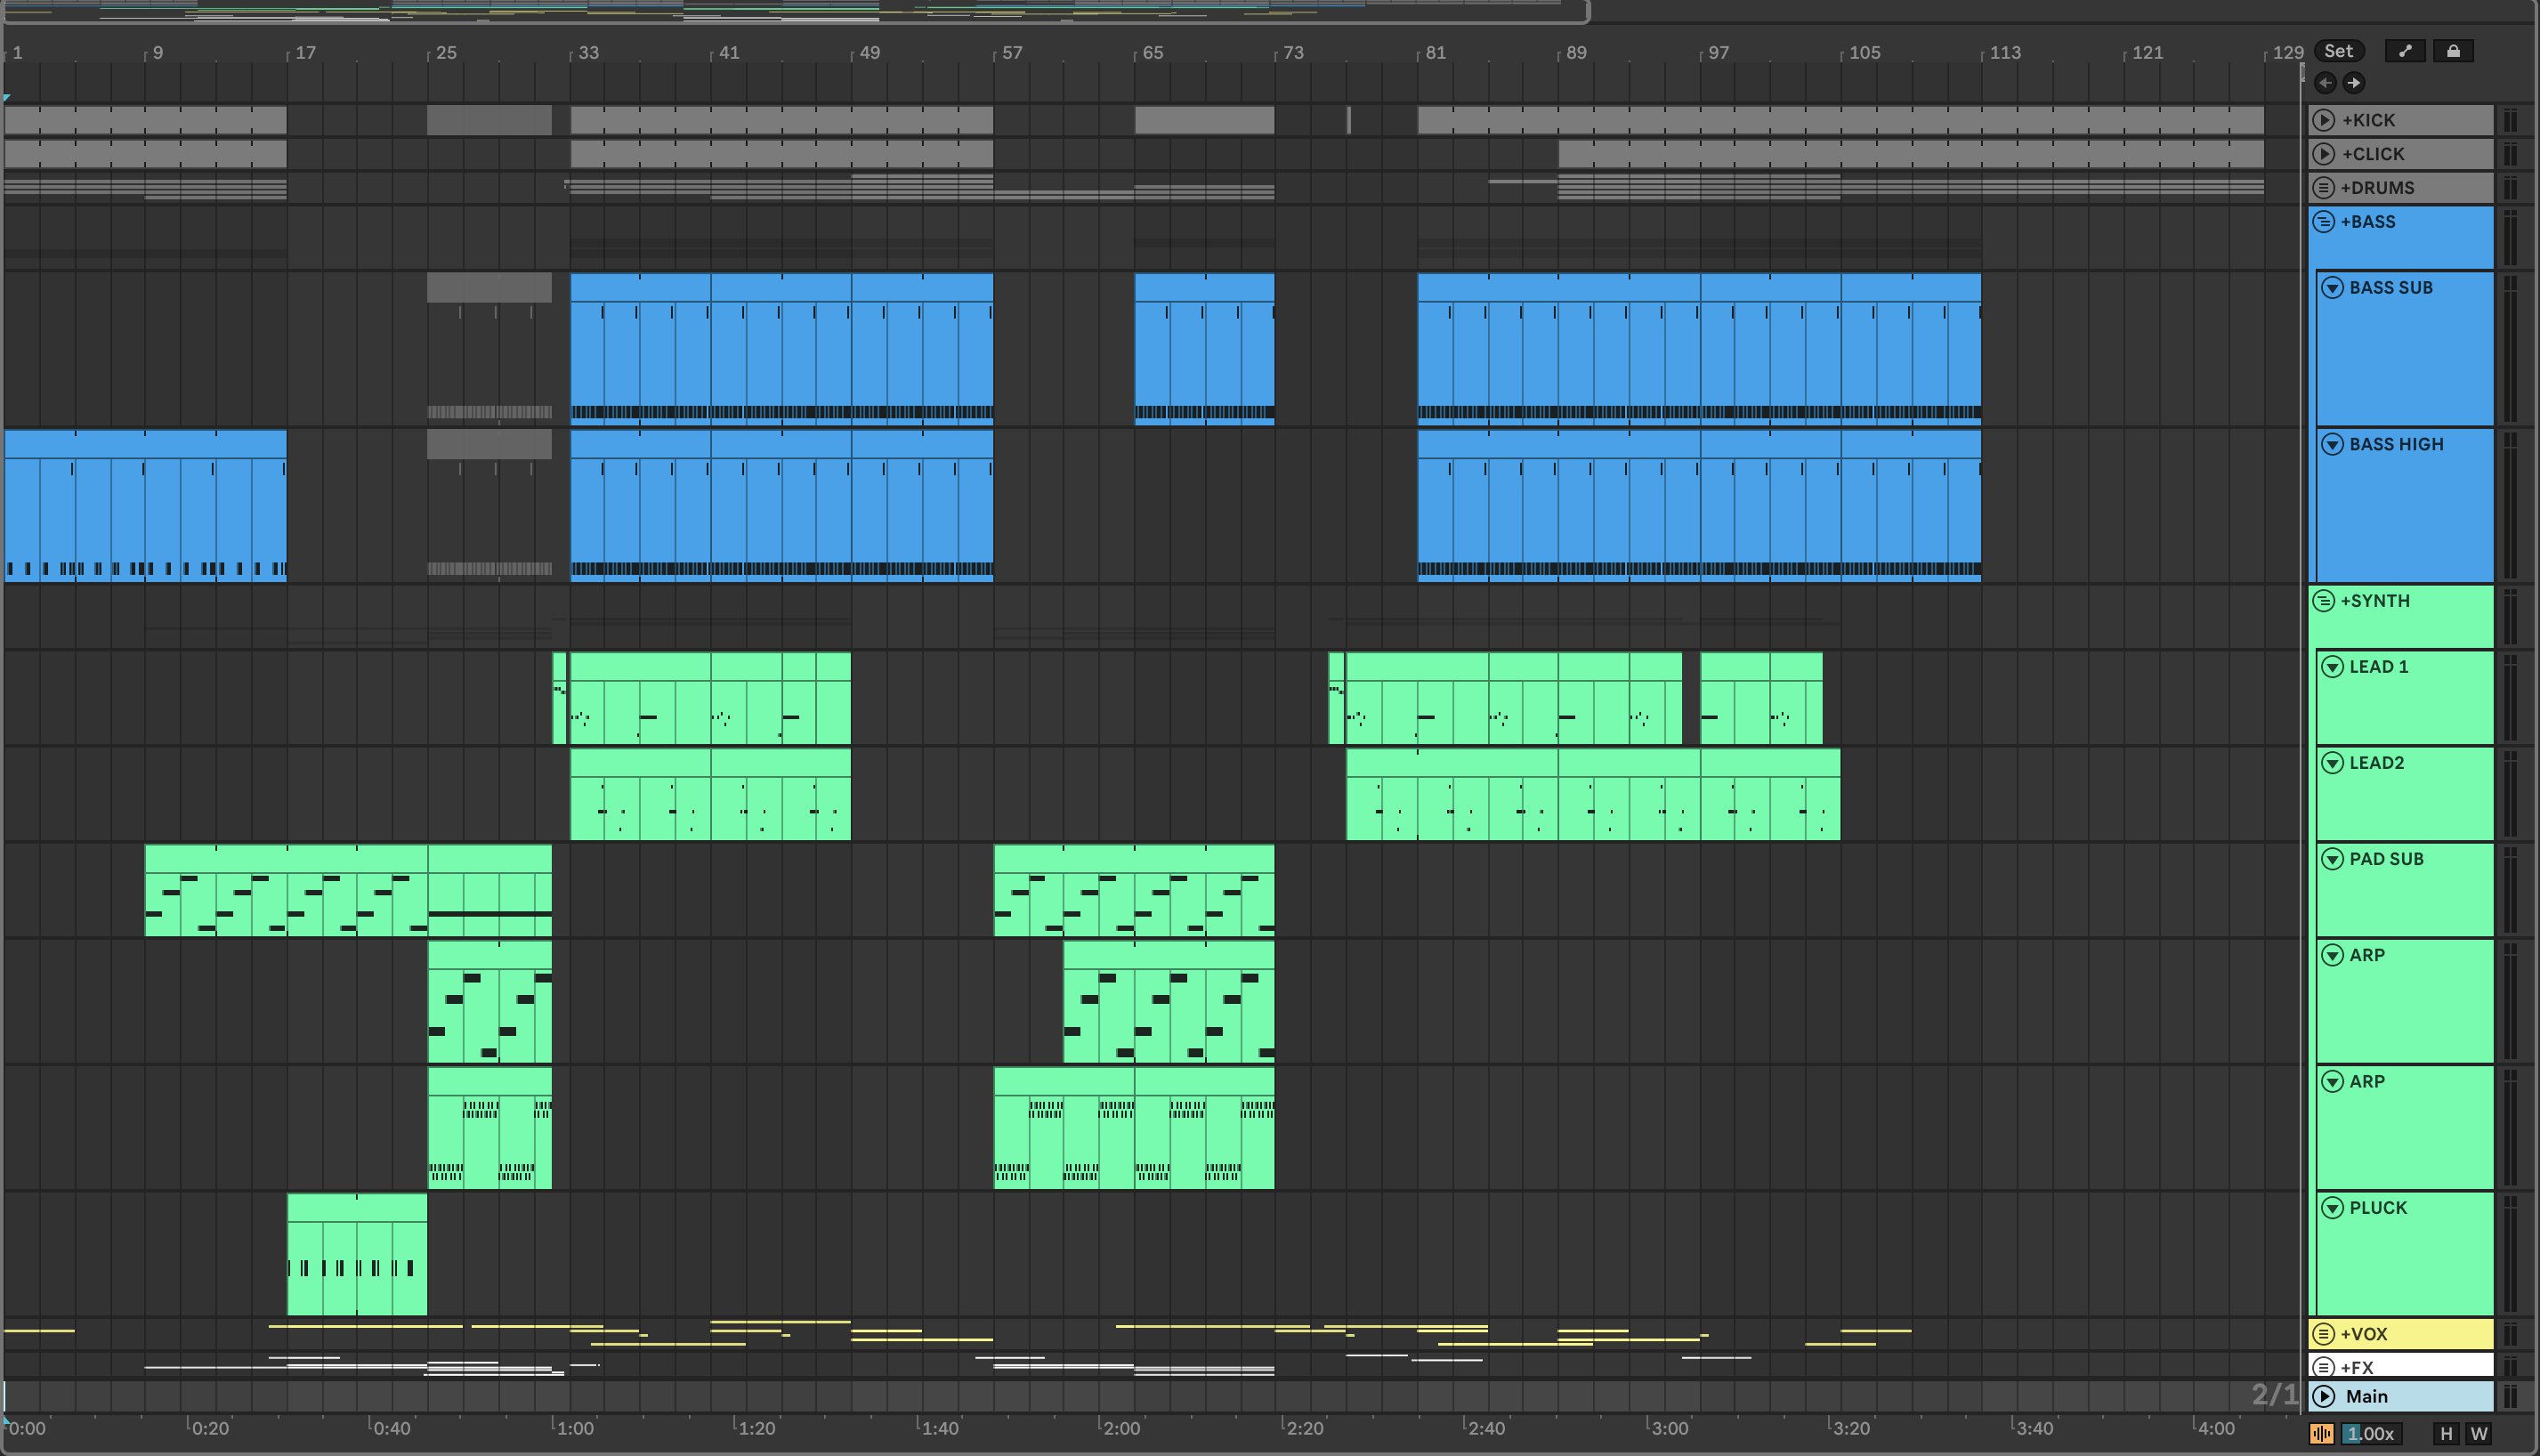Select the +DRUMS track title

point(2377,188)
